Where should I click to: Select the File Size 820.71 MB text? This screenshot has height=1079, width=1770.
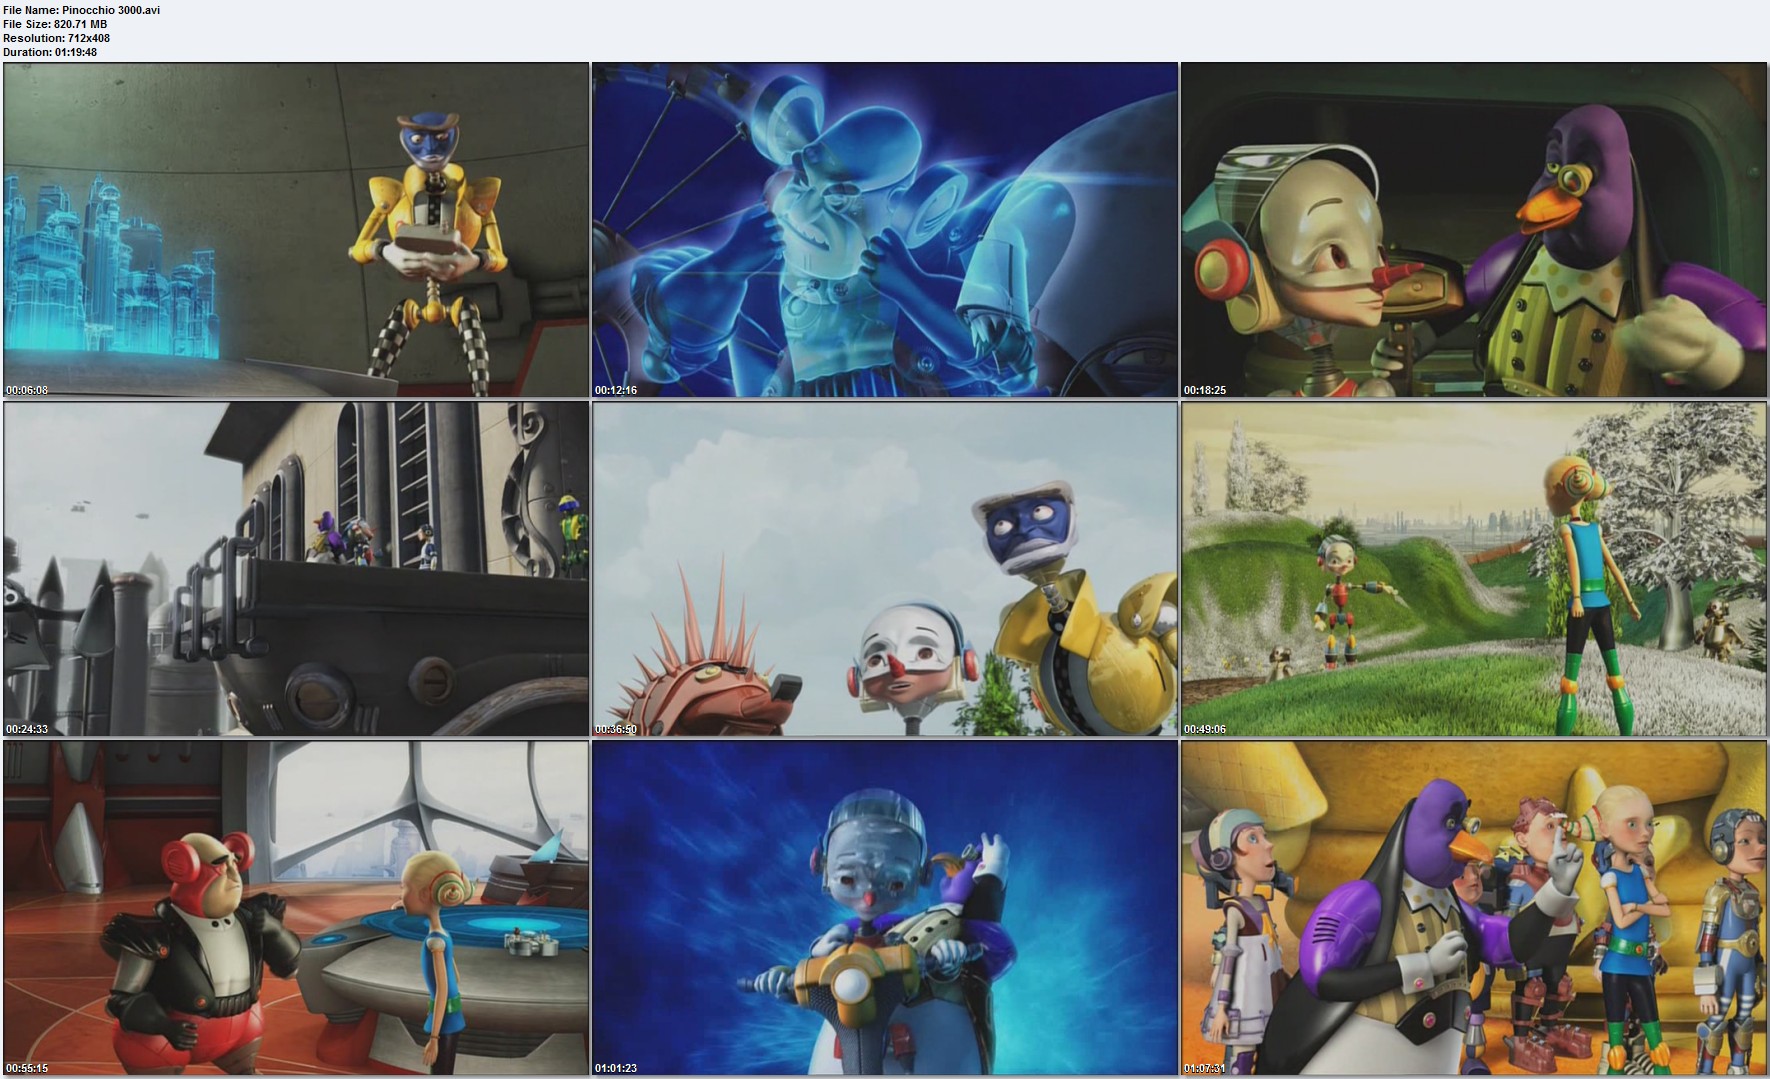[x=55, y=24]
